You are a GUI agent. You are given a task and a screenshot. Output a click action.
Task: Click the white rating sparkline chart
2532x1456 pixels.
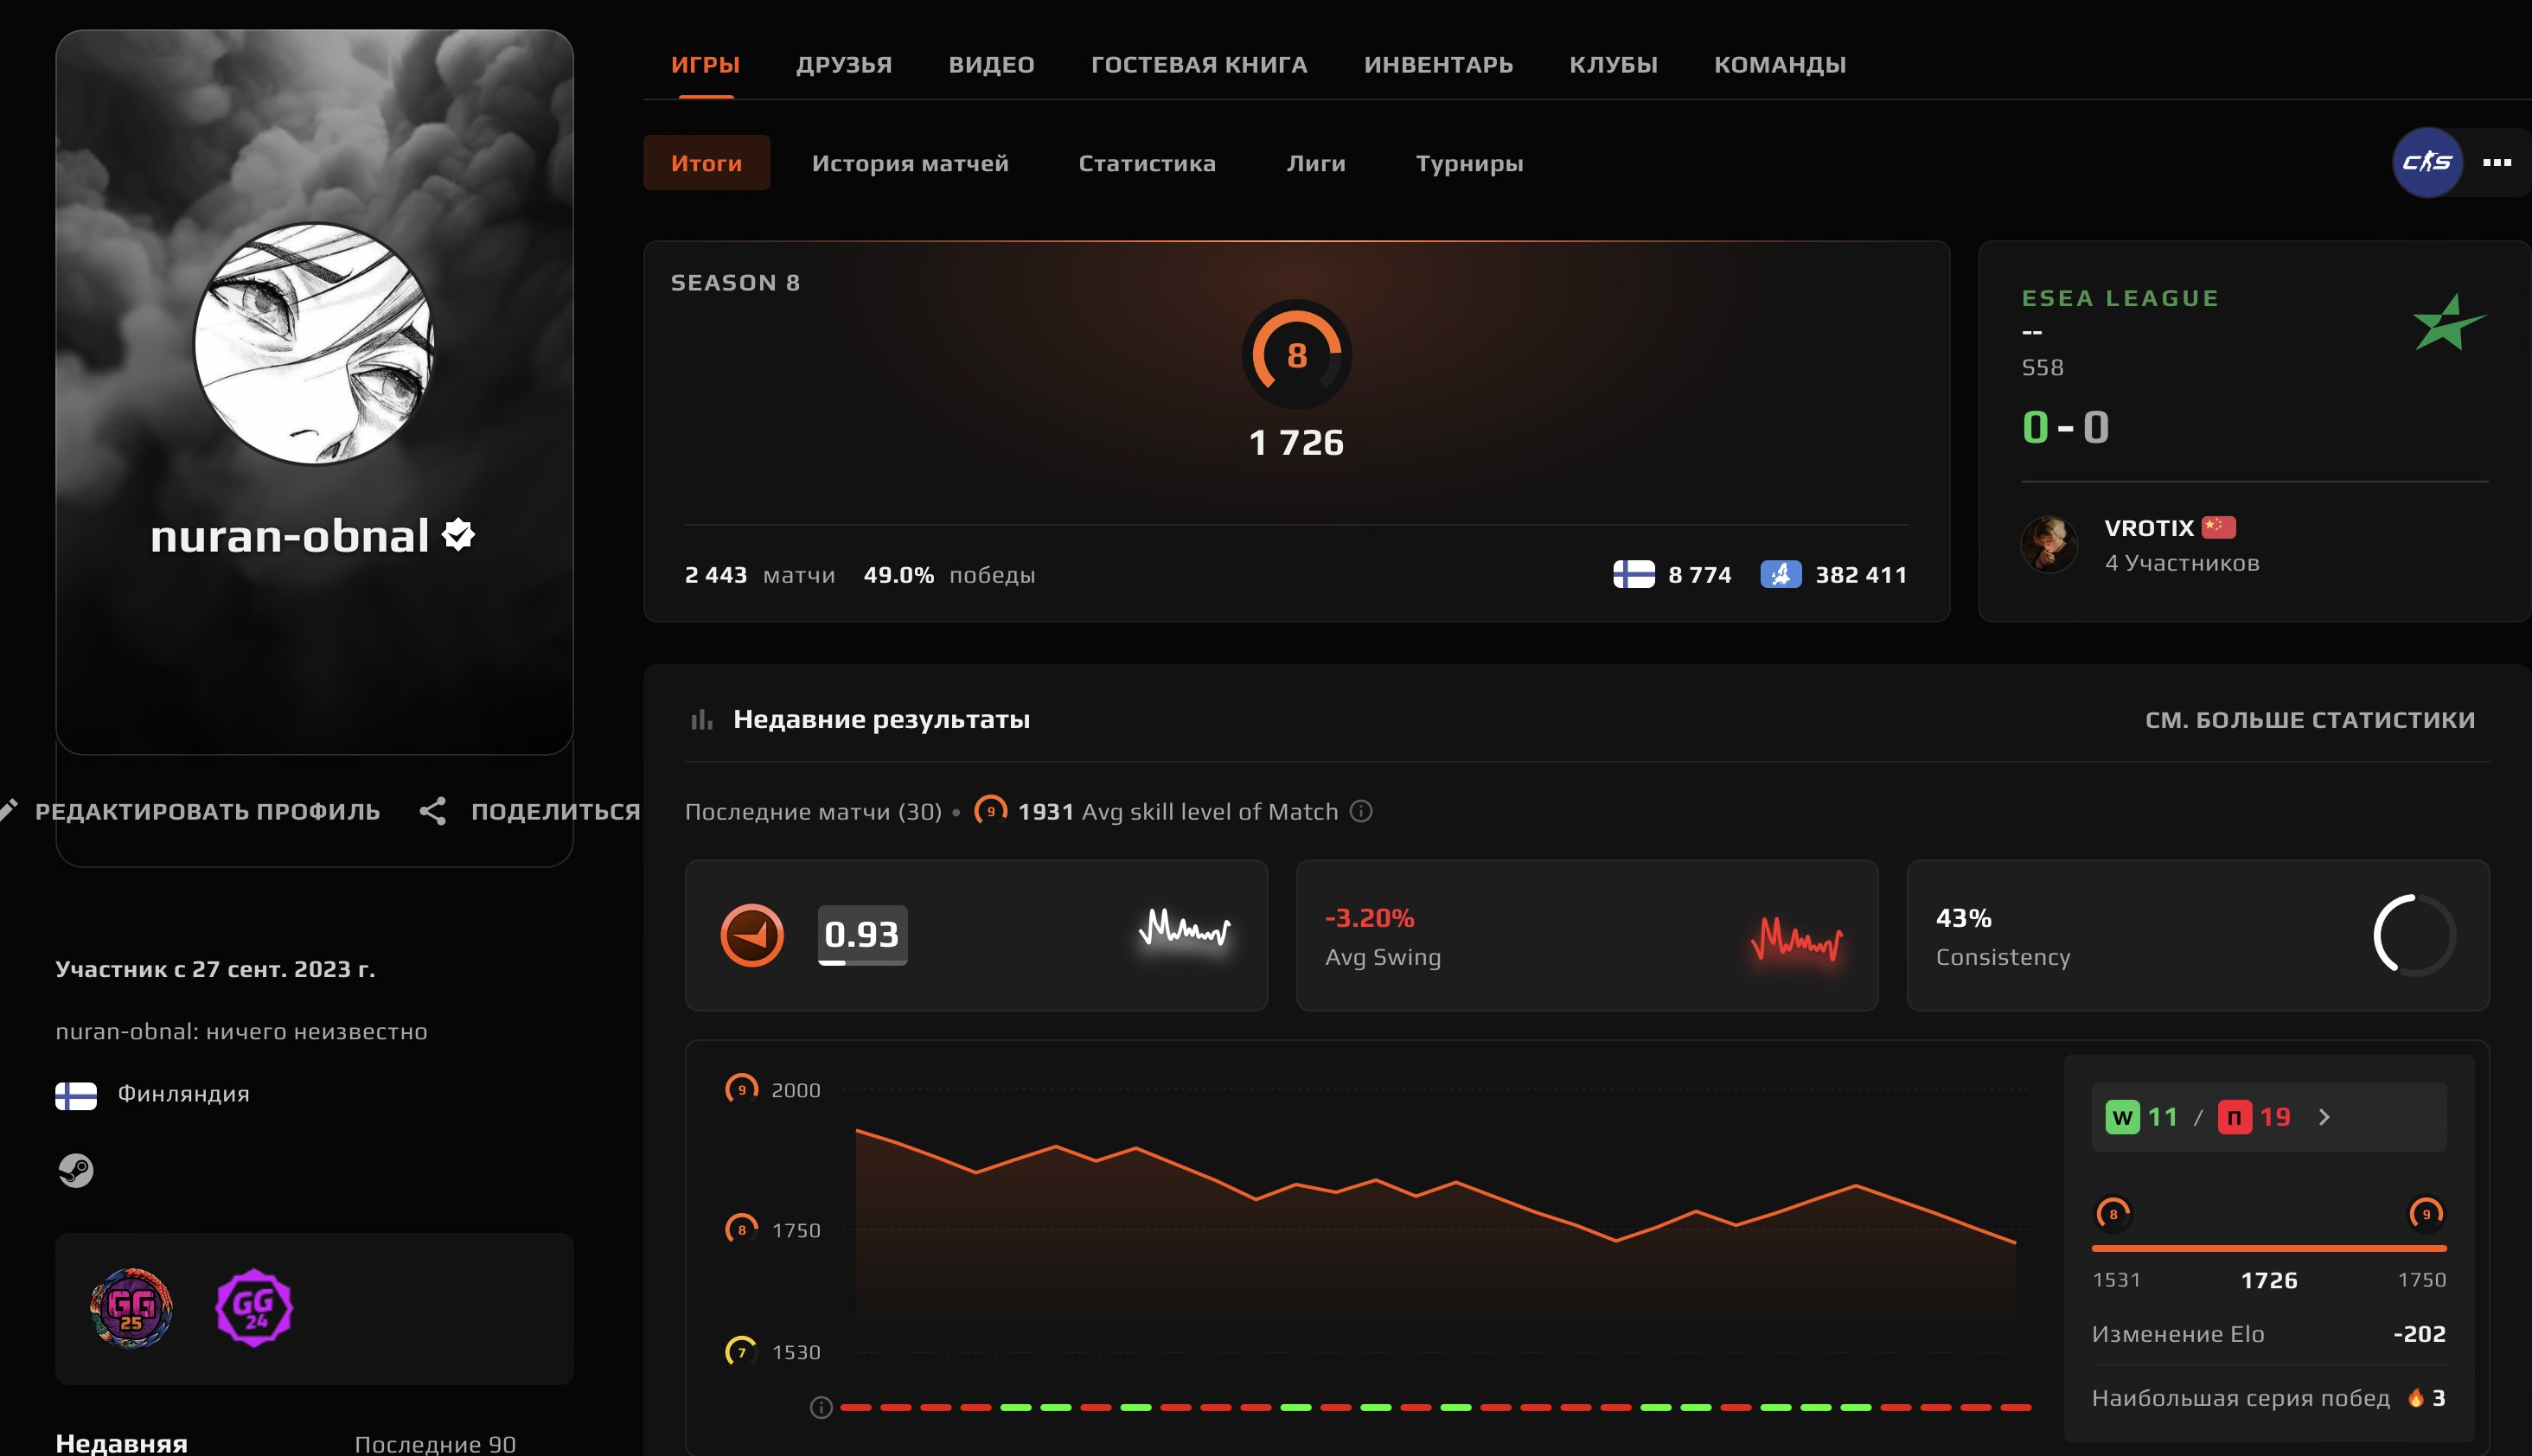point(1185,928)
